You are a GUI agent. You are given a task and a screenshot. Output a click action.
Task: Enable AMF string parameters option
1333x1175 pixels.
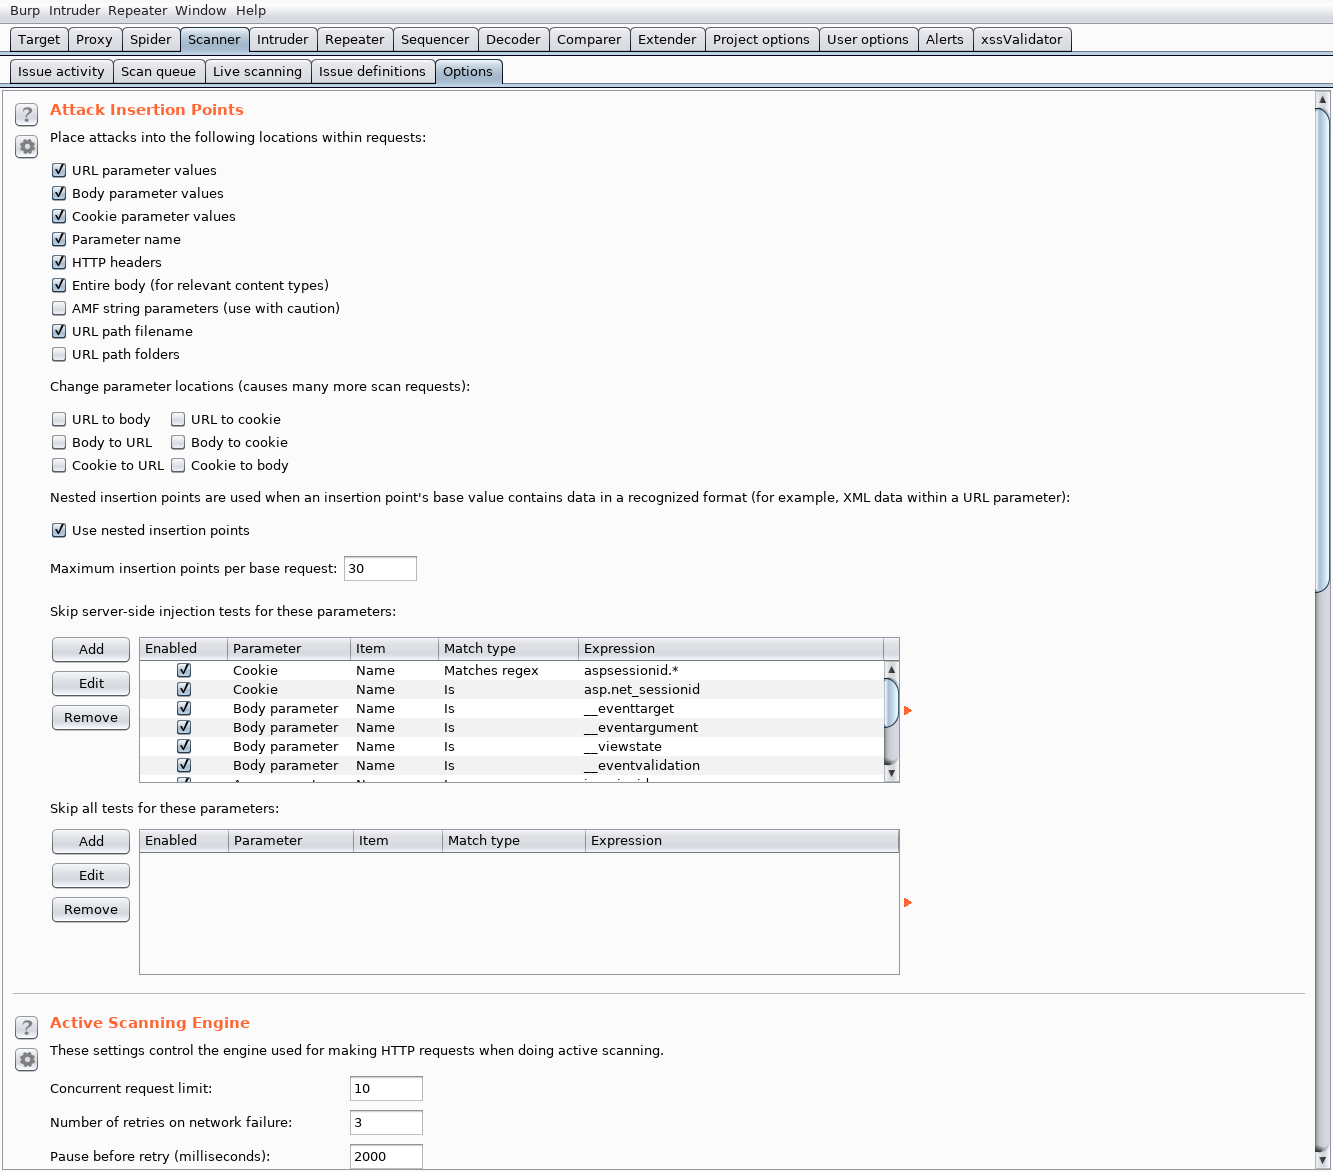tap(59, 309)
